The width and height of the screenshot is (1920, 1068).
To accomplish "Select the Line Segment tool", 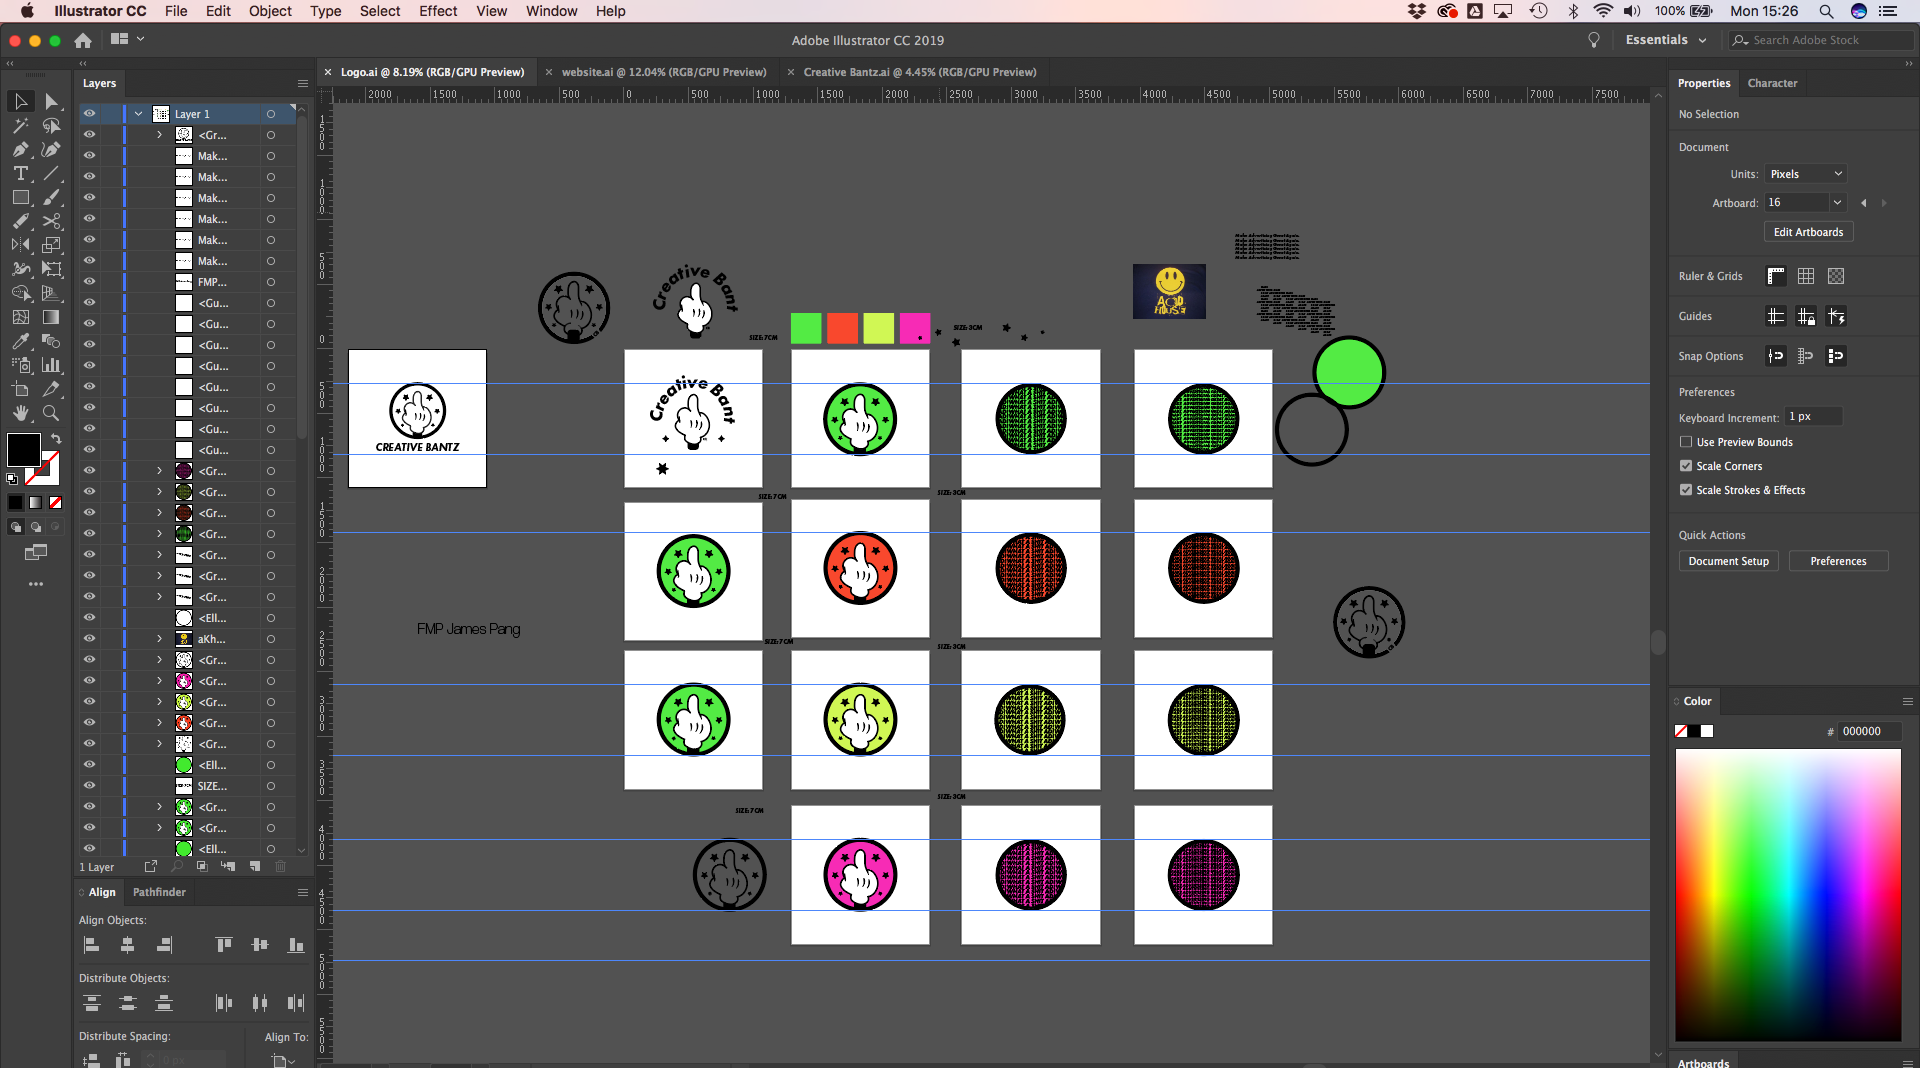I will [51, 174].
